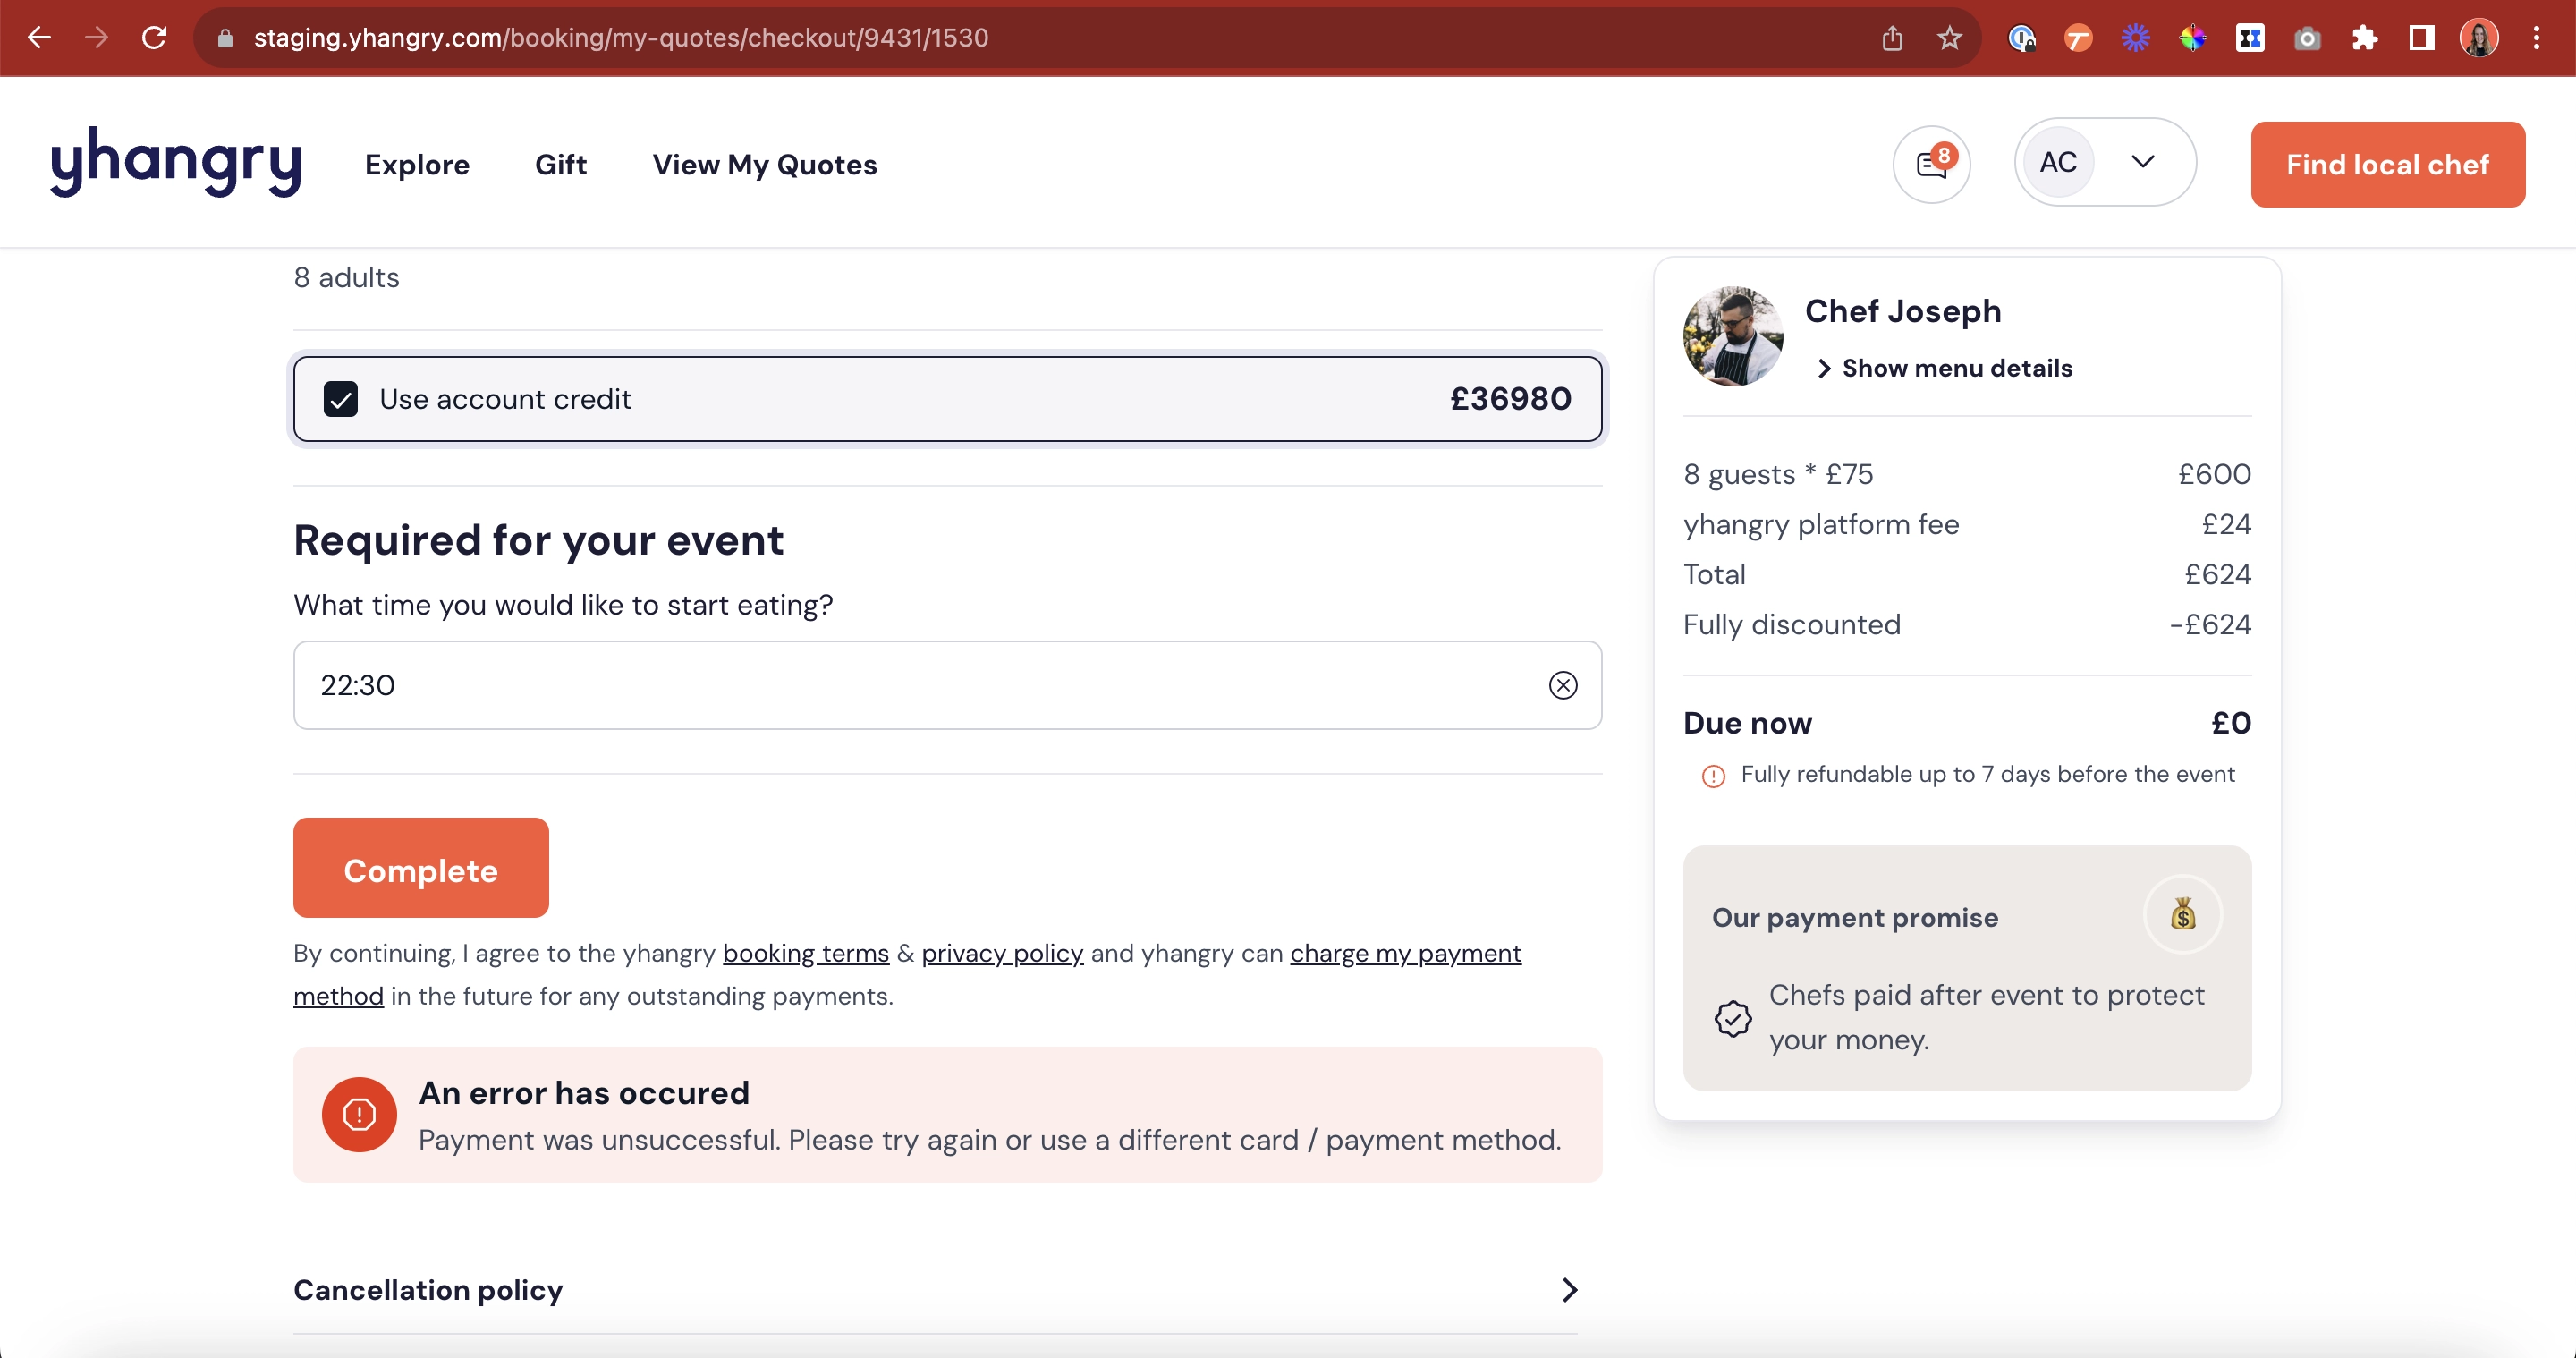Click the '8 adults' text

(346, 277)
